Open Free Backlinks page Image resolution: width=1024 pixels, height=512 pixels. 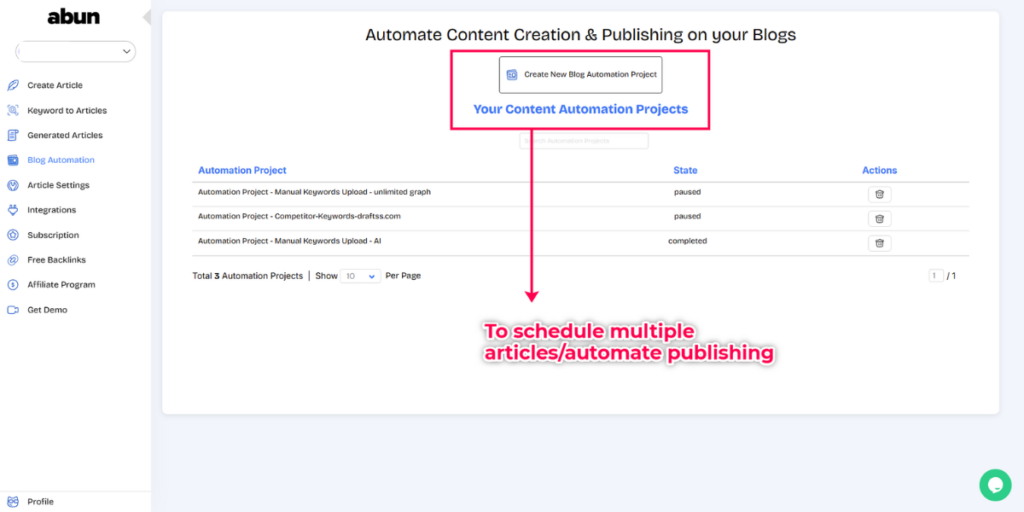tap(57, 260)
